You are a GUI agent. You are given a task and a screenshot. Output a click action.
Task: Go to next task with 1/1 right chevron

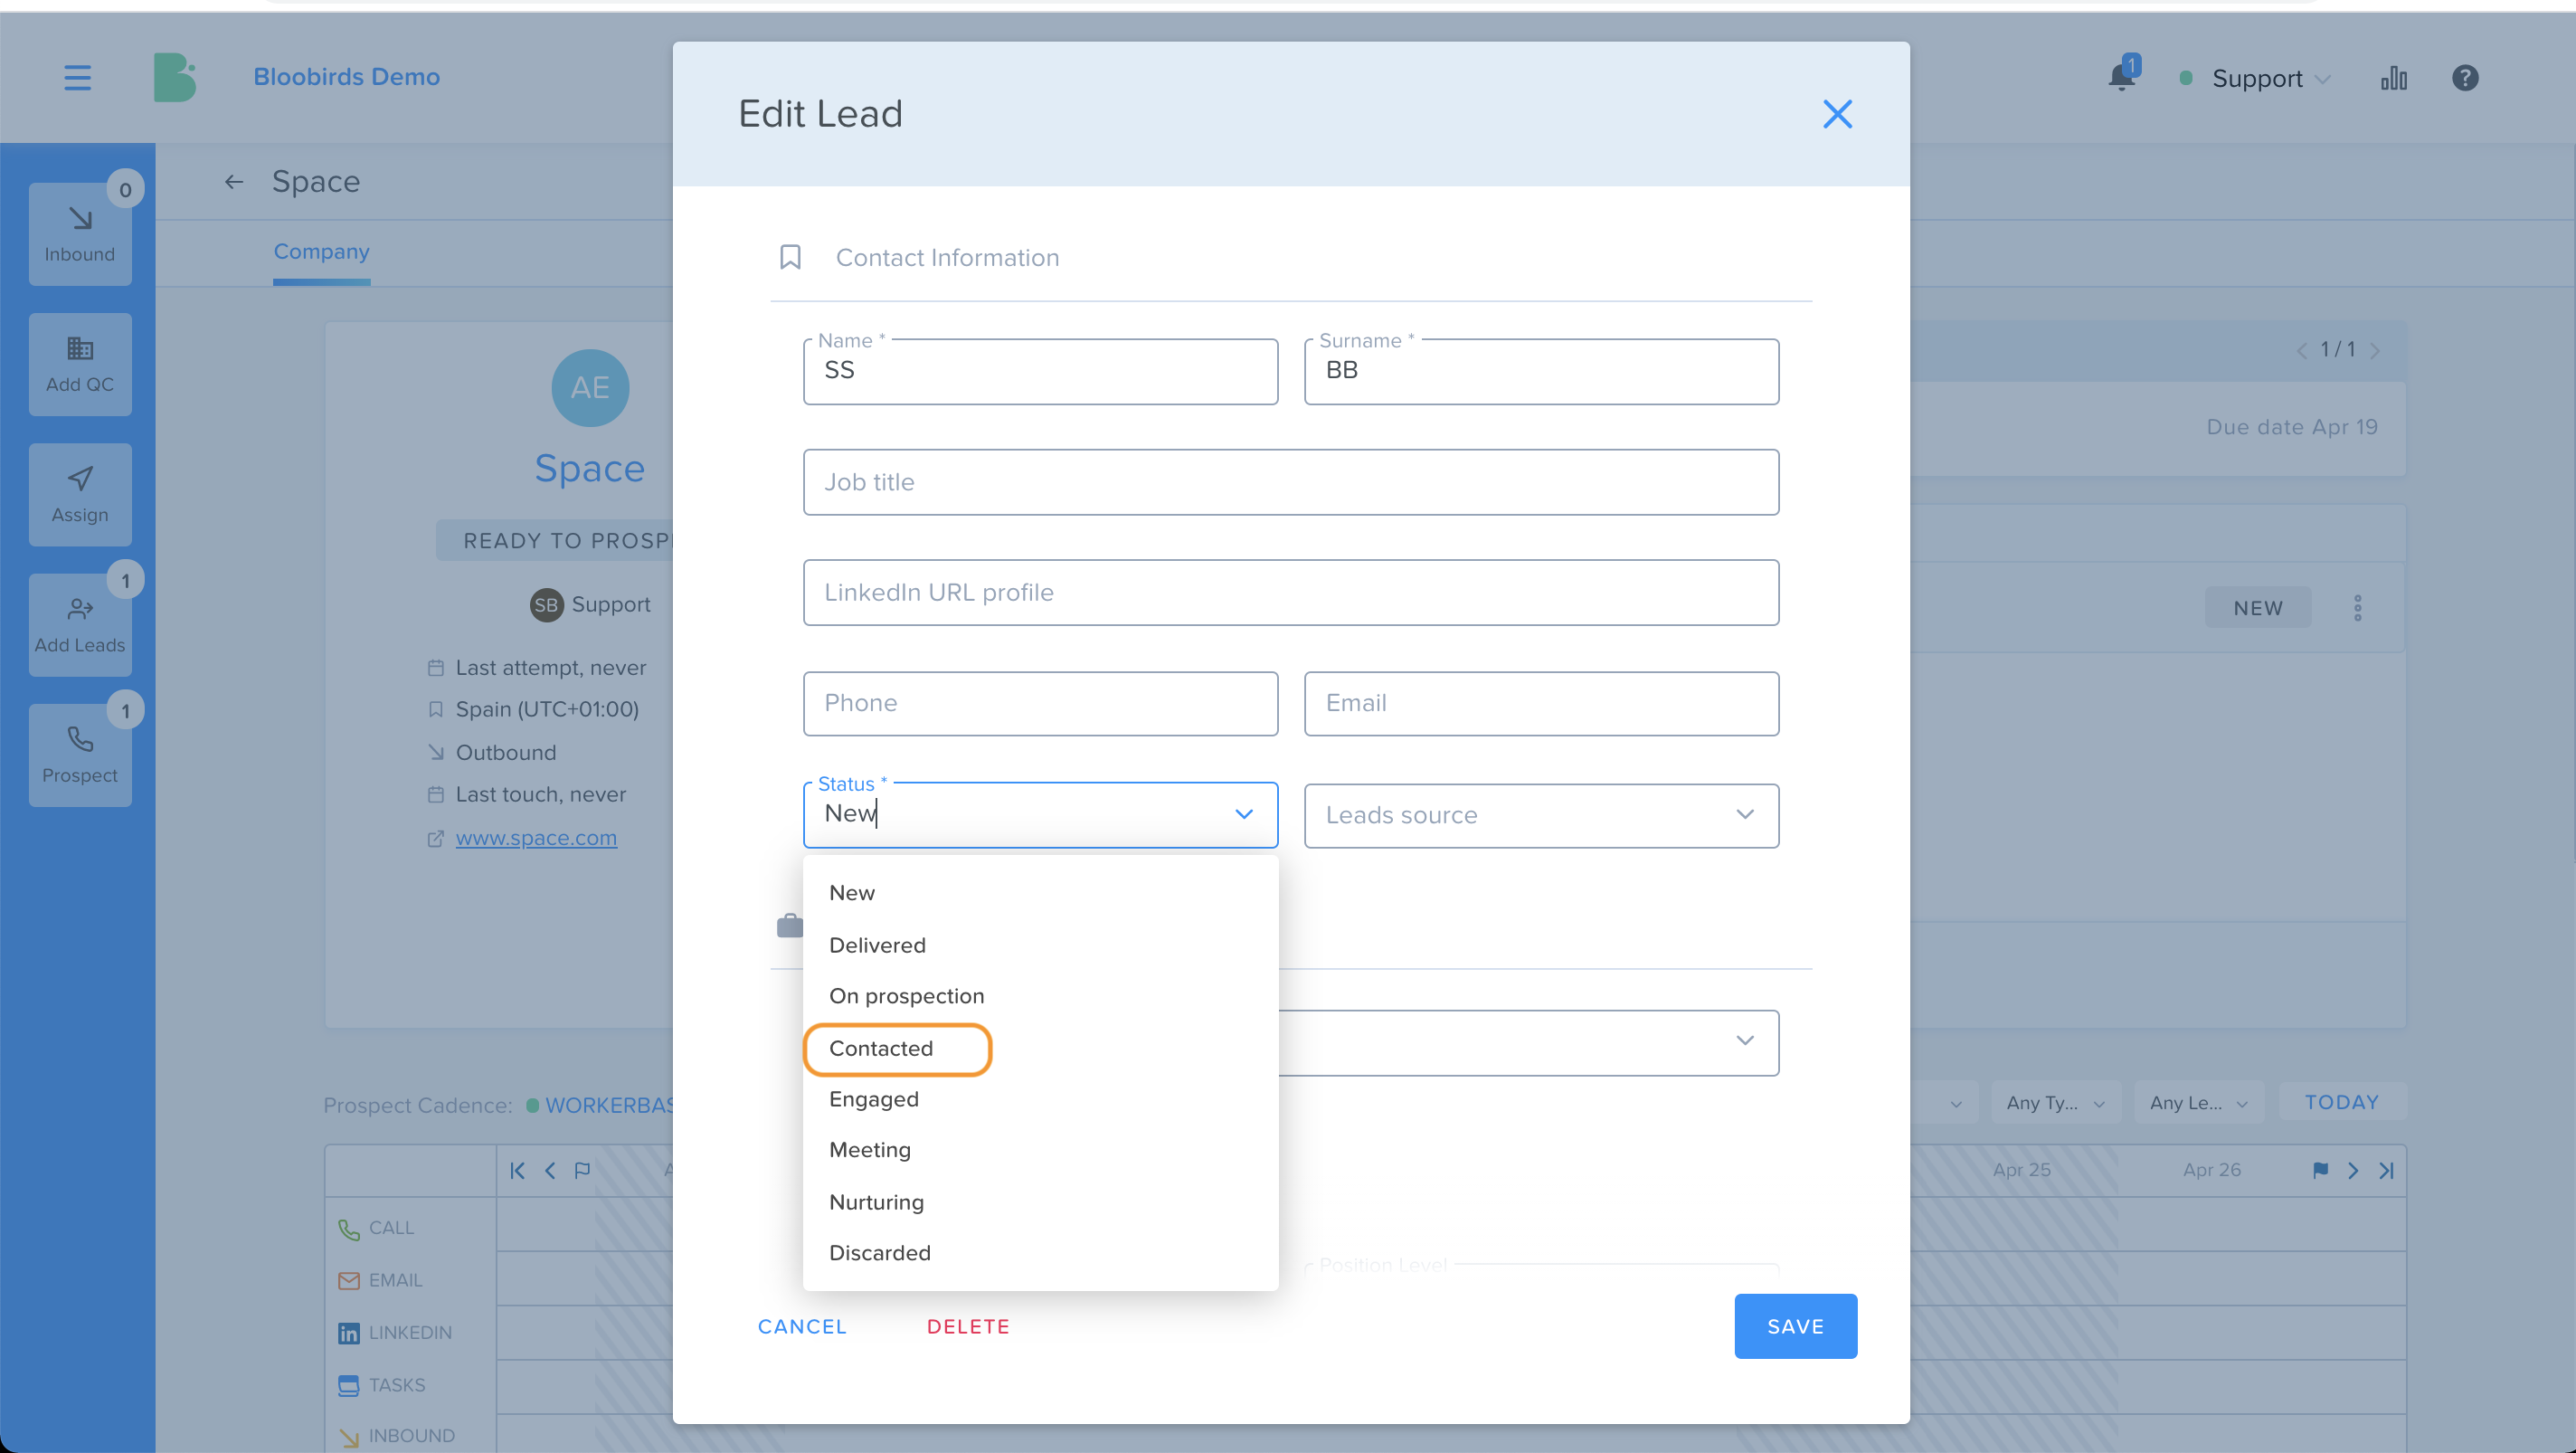coord(2375,350)
